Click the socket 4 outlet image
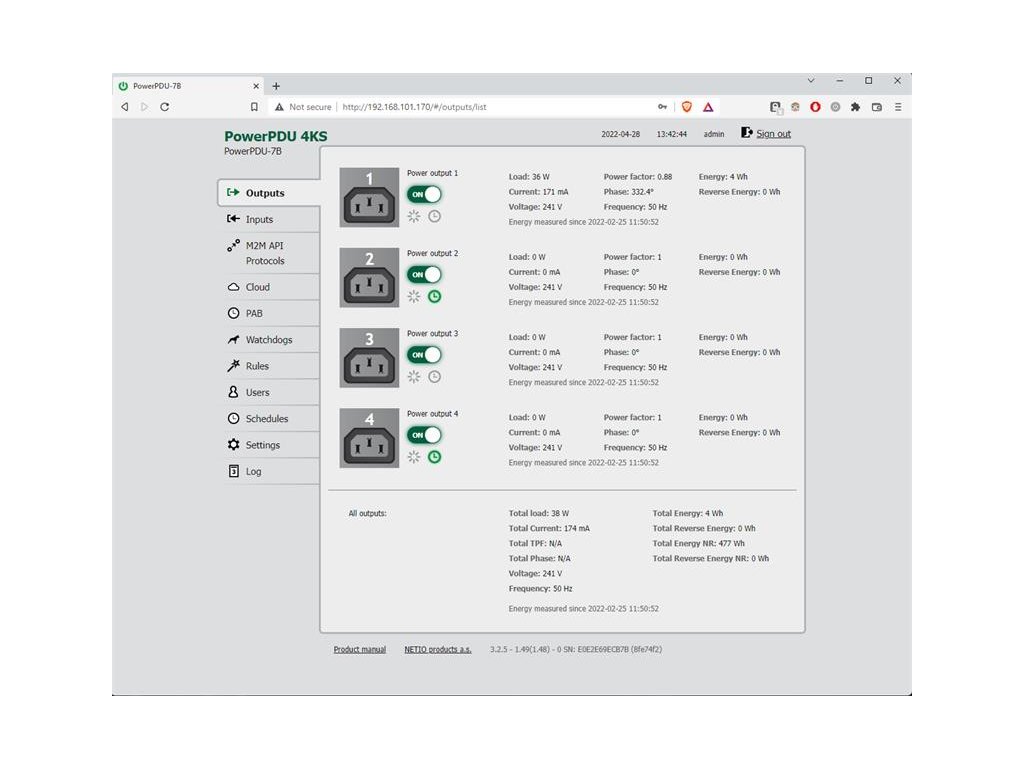The height and width of the screenshot is (768, 1024). (369, 438)
